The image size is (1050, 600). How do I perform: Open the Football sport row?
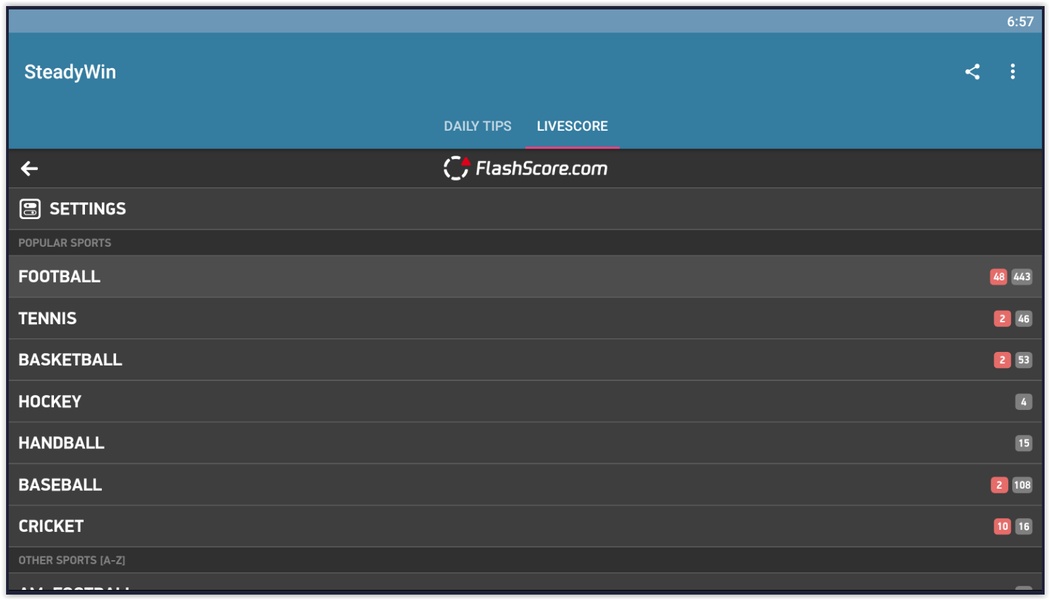pos(525,277)
